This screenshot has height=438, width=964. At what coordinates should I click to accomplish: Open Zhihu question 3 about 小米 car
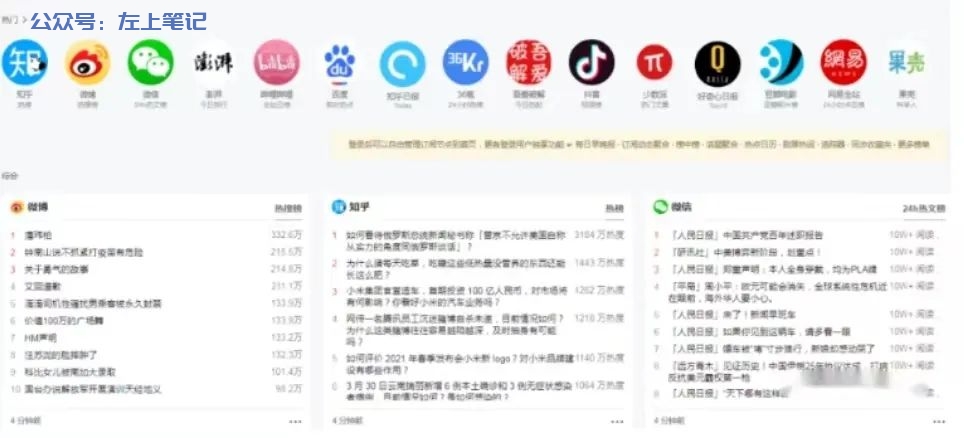(x=456, y=296)
